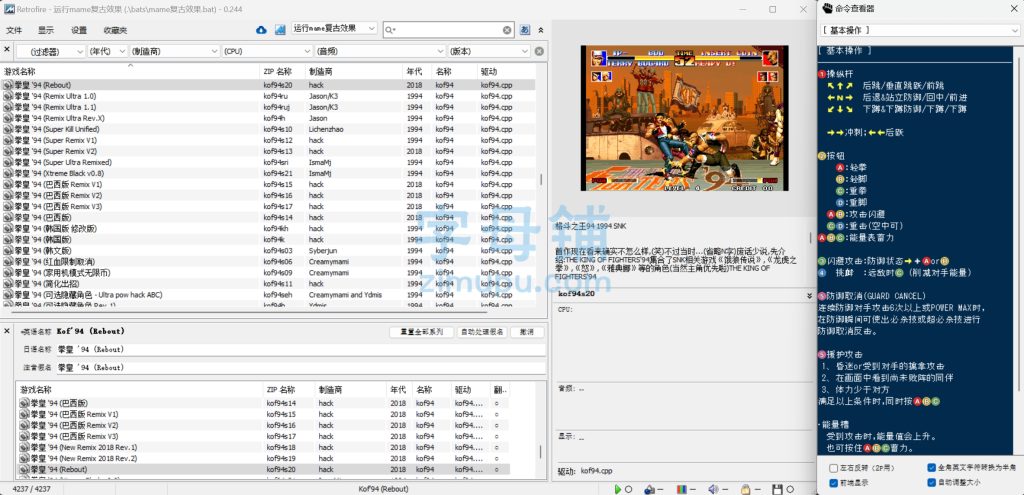Sort the lower list by 游戏名称 column header

141,389
